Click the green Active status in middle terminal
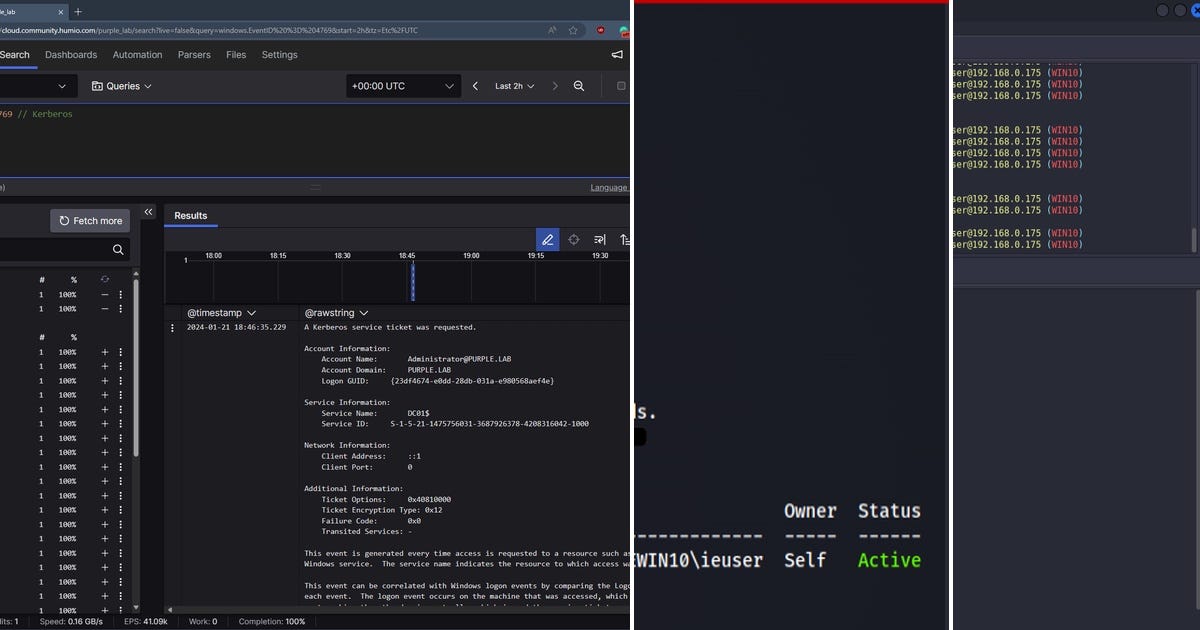 tap(889, 560)
